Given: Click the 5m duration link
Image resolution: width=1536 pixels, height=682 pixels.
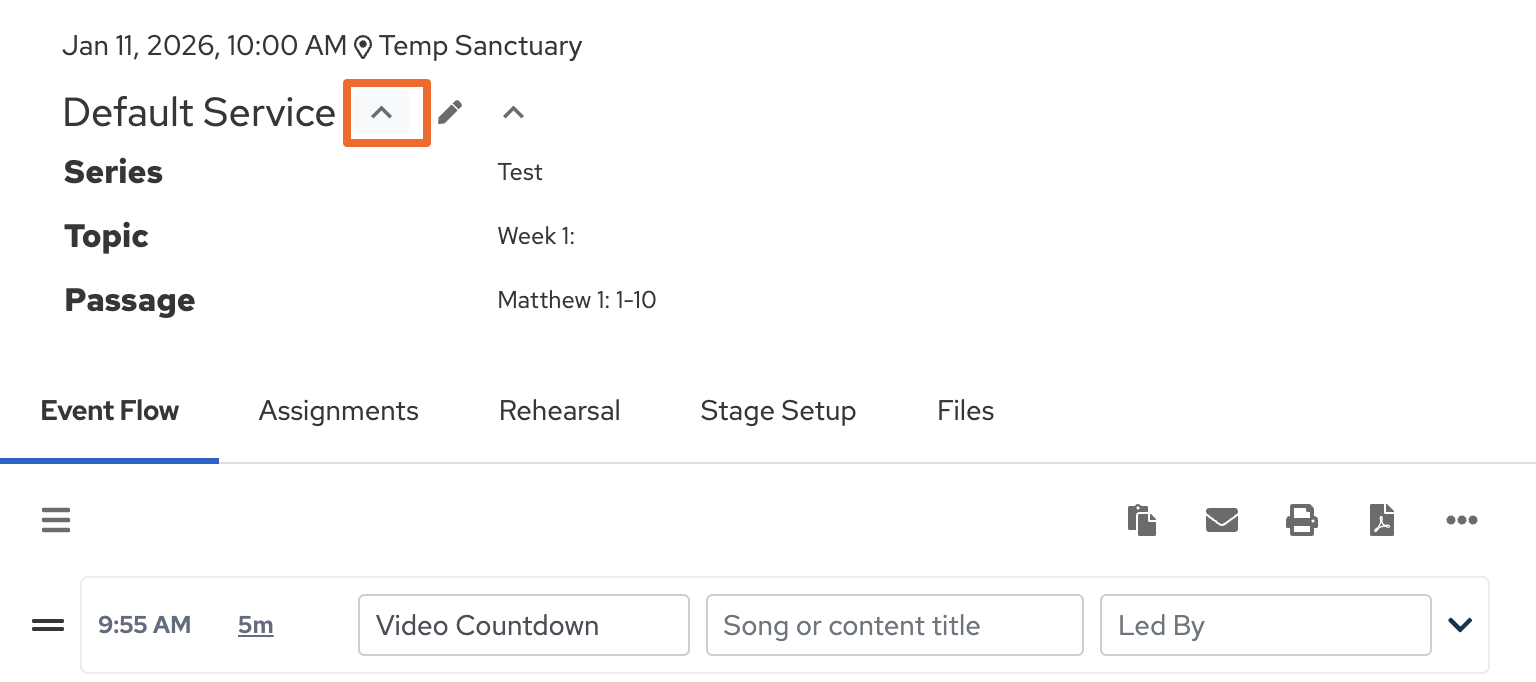Looking at the screenshot, I should [255, 626].
